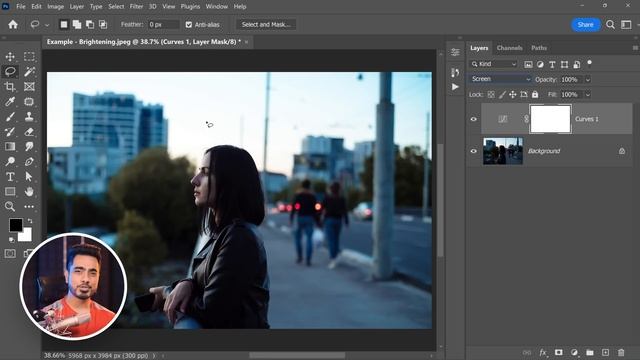Select the Crop tool
The height and width of the screenshot is (360, 640).
coord(10,87)
